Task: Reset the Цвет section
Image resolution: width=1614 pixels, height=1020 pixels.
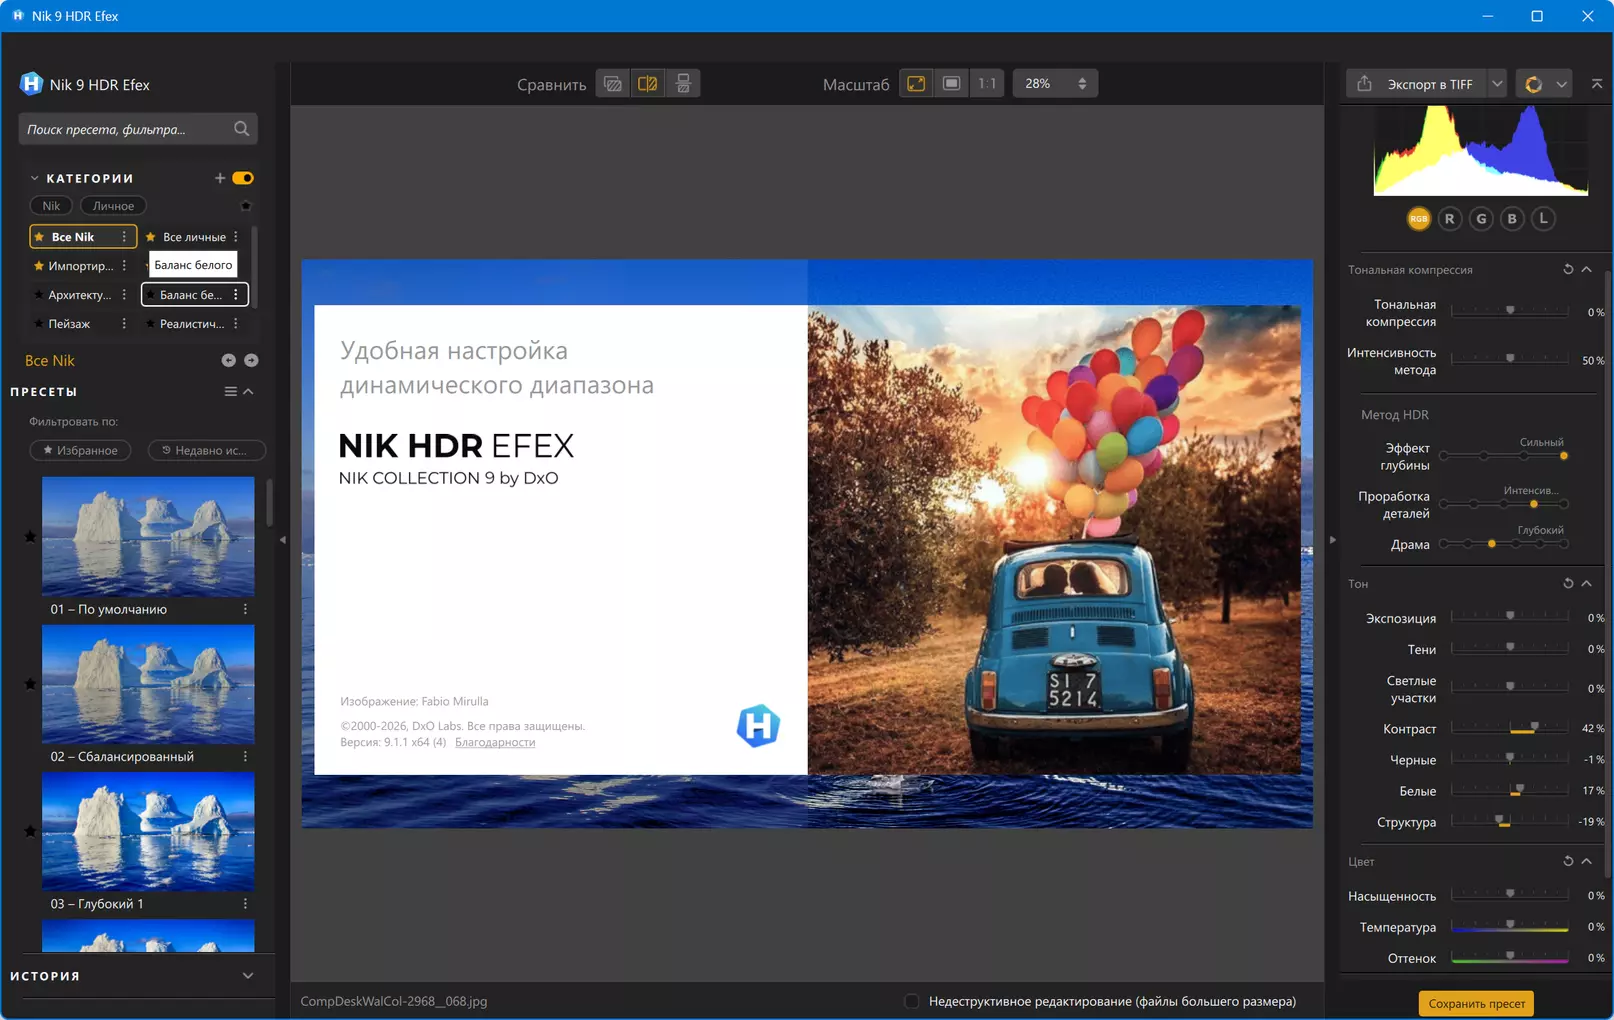Action: [1568, 861]
